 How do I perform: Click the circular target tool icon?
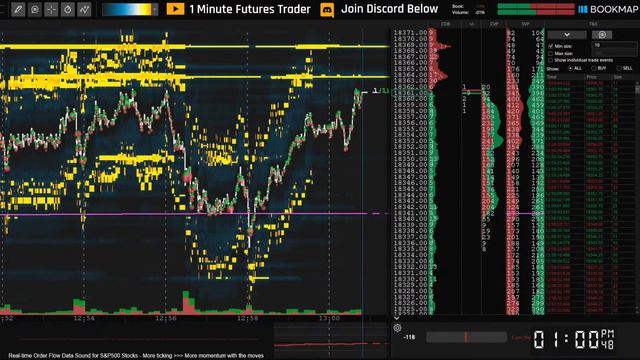pos(35,9)
